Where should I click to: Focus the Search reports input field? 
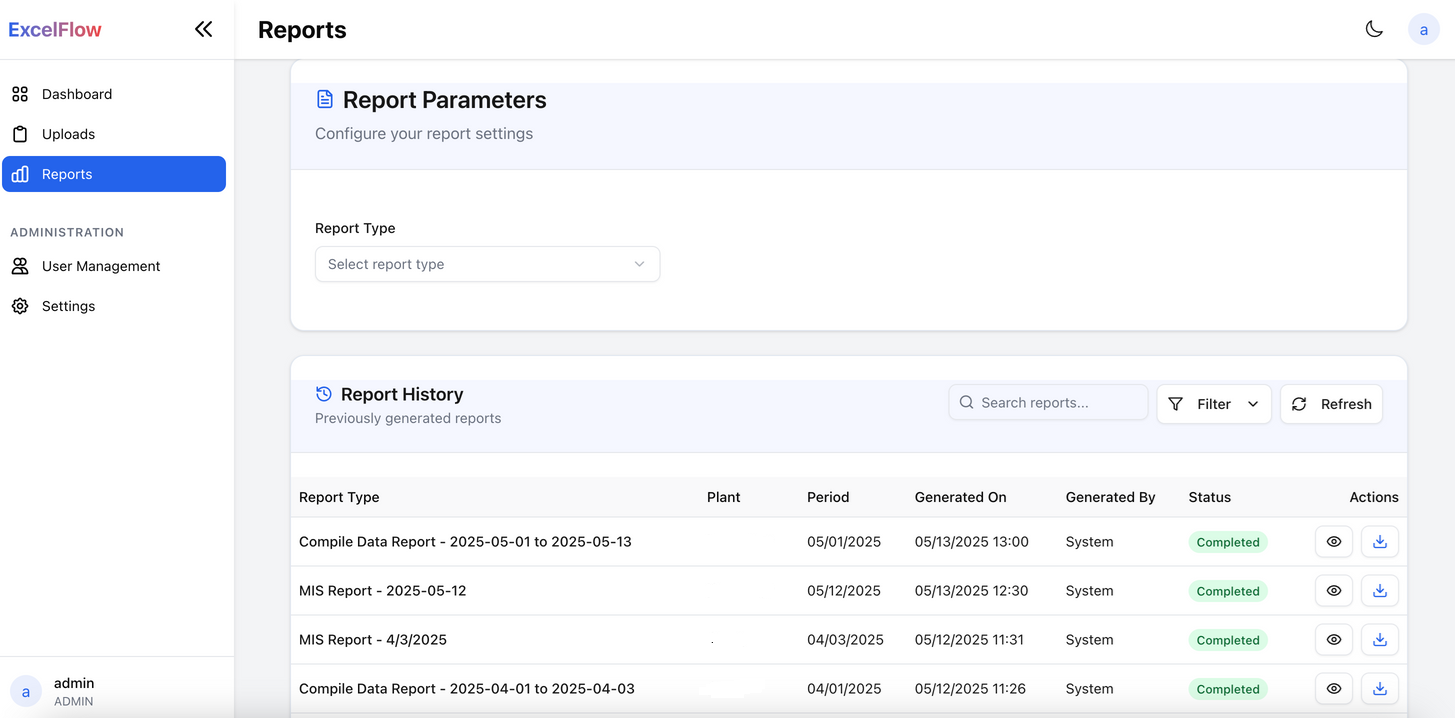point(1048,402)
